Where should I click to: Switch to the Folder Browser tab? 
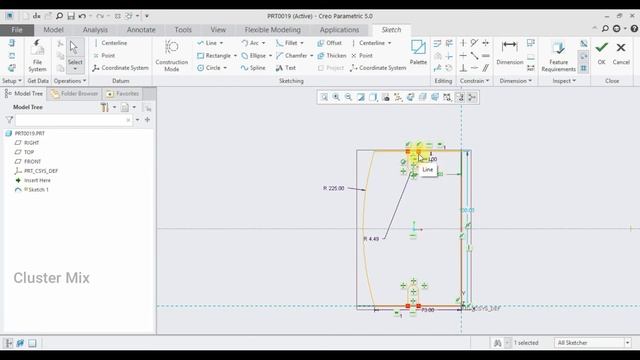point(75,93)
